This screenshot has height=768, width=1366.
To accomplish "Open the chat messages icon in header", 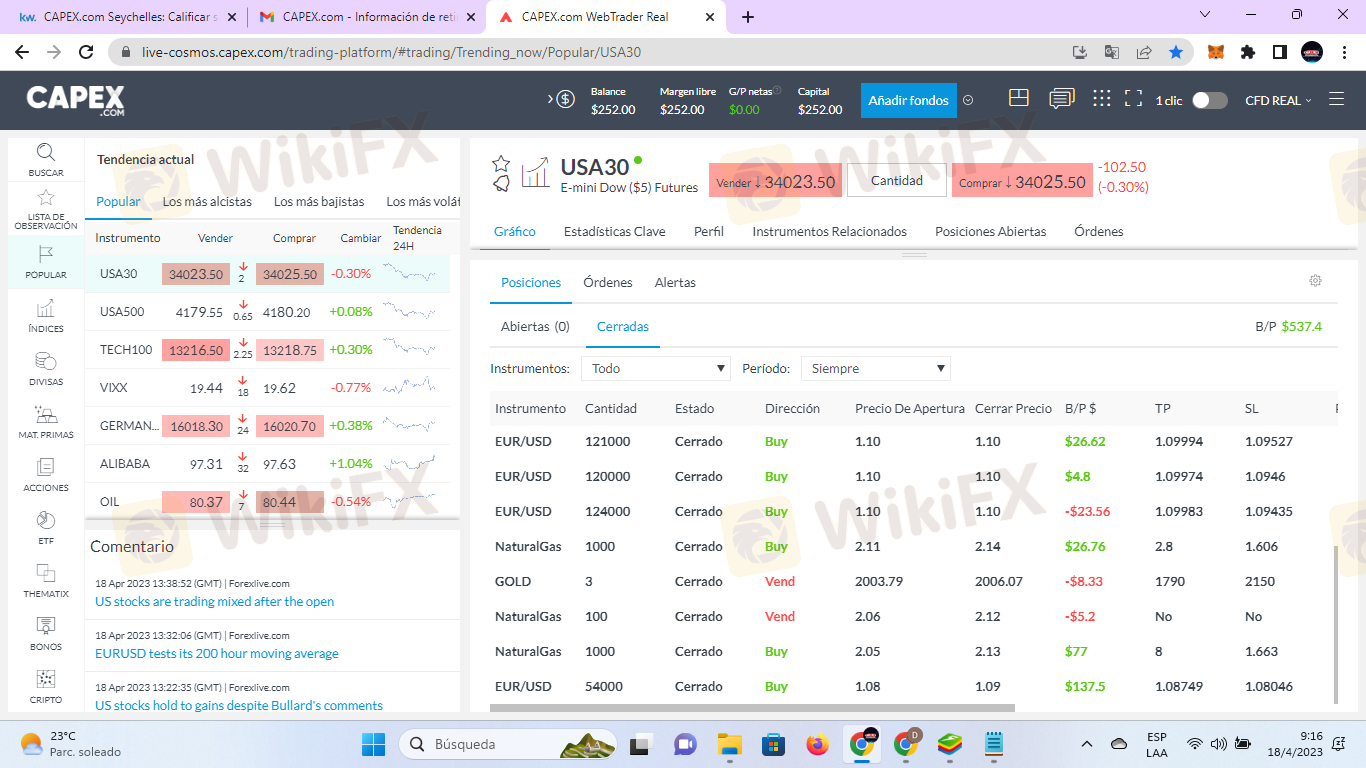I will pyautogui.click(x=1061, y=99).
